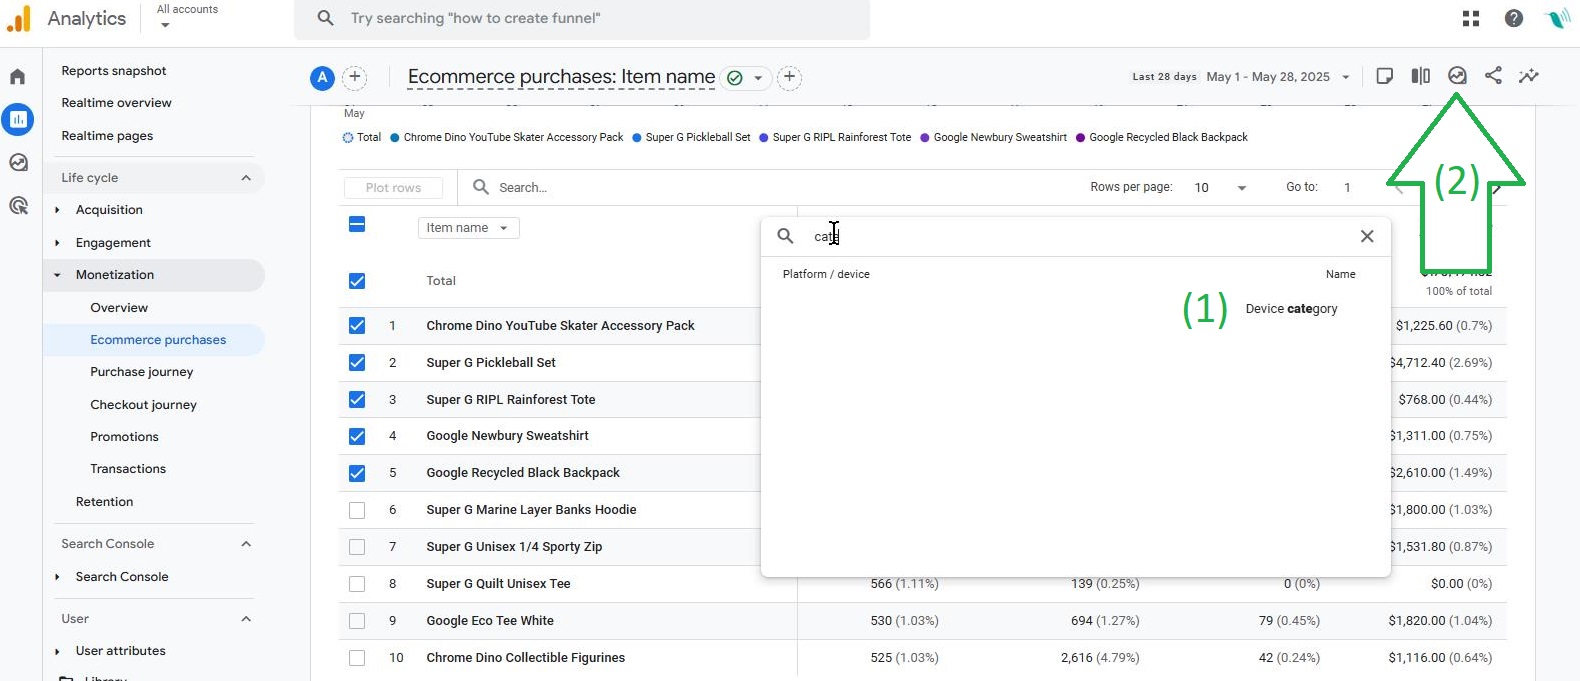Open Transactions report
The image size is (1580, 681).
(x=128, y=469)
